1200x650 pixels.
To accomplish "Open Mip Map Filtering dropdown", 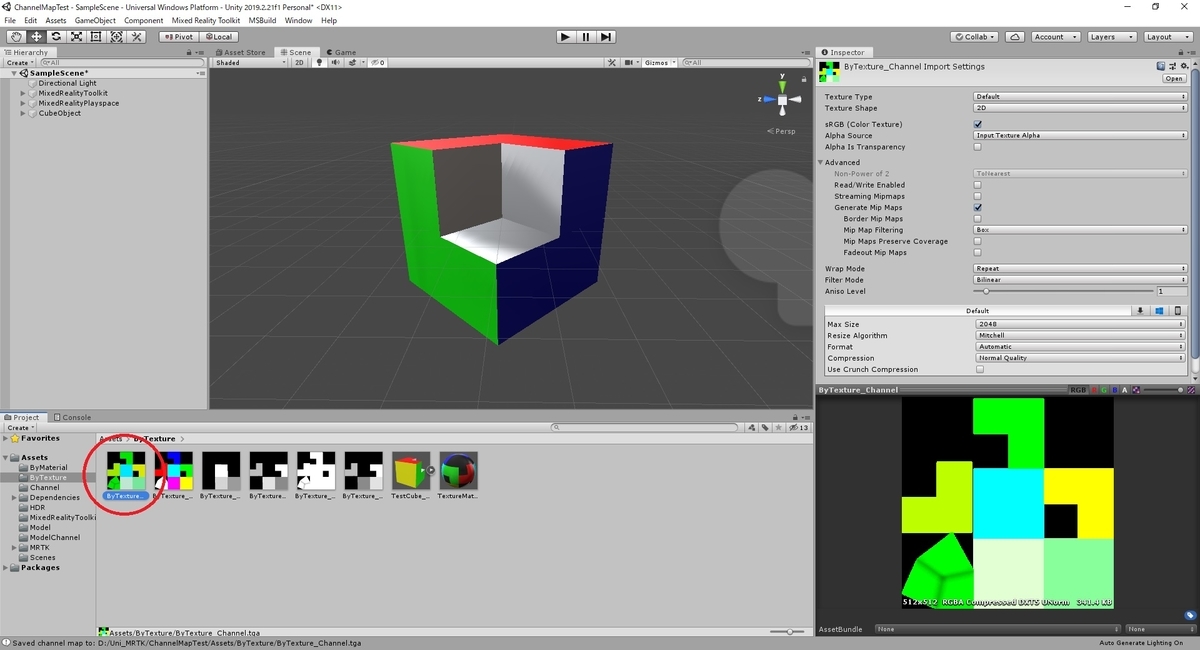I will (x=1080, y=230).
